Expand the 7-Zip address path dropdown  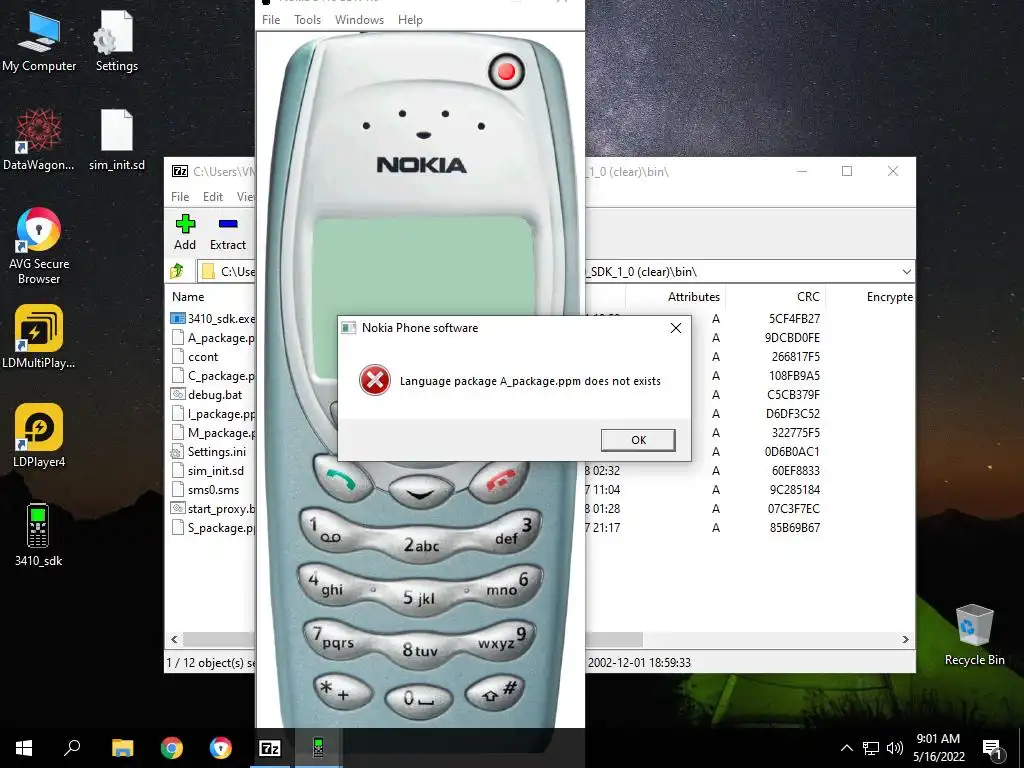point(906,272)
